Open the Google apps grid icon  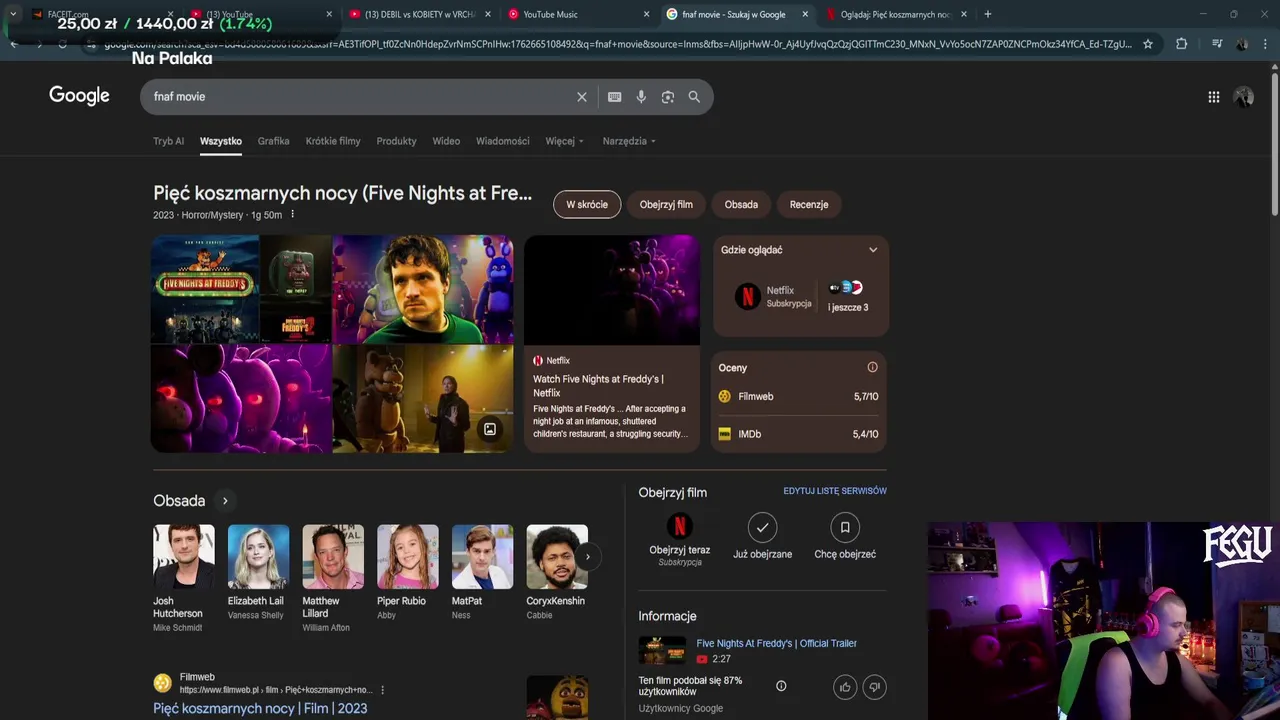(x=1213, y=97)
